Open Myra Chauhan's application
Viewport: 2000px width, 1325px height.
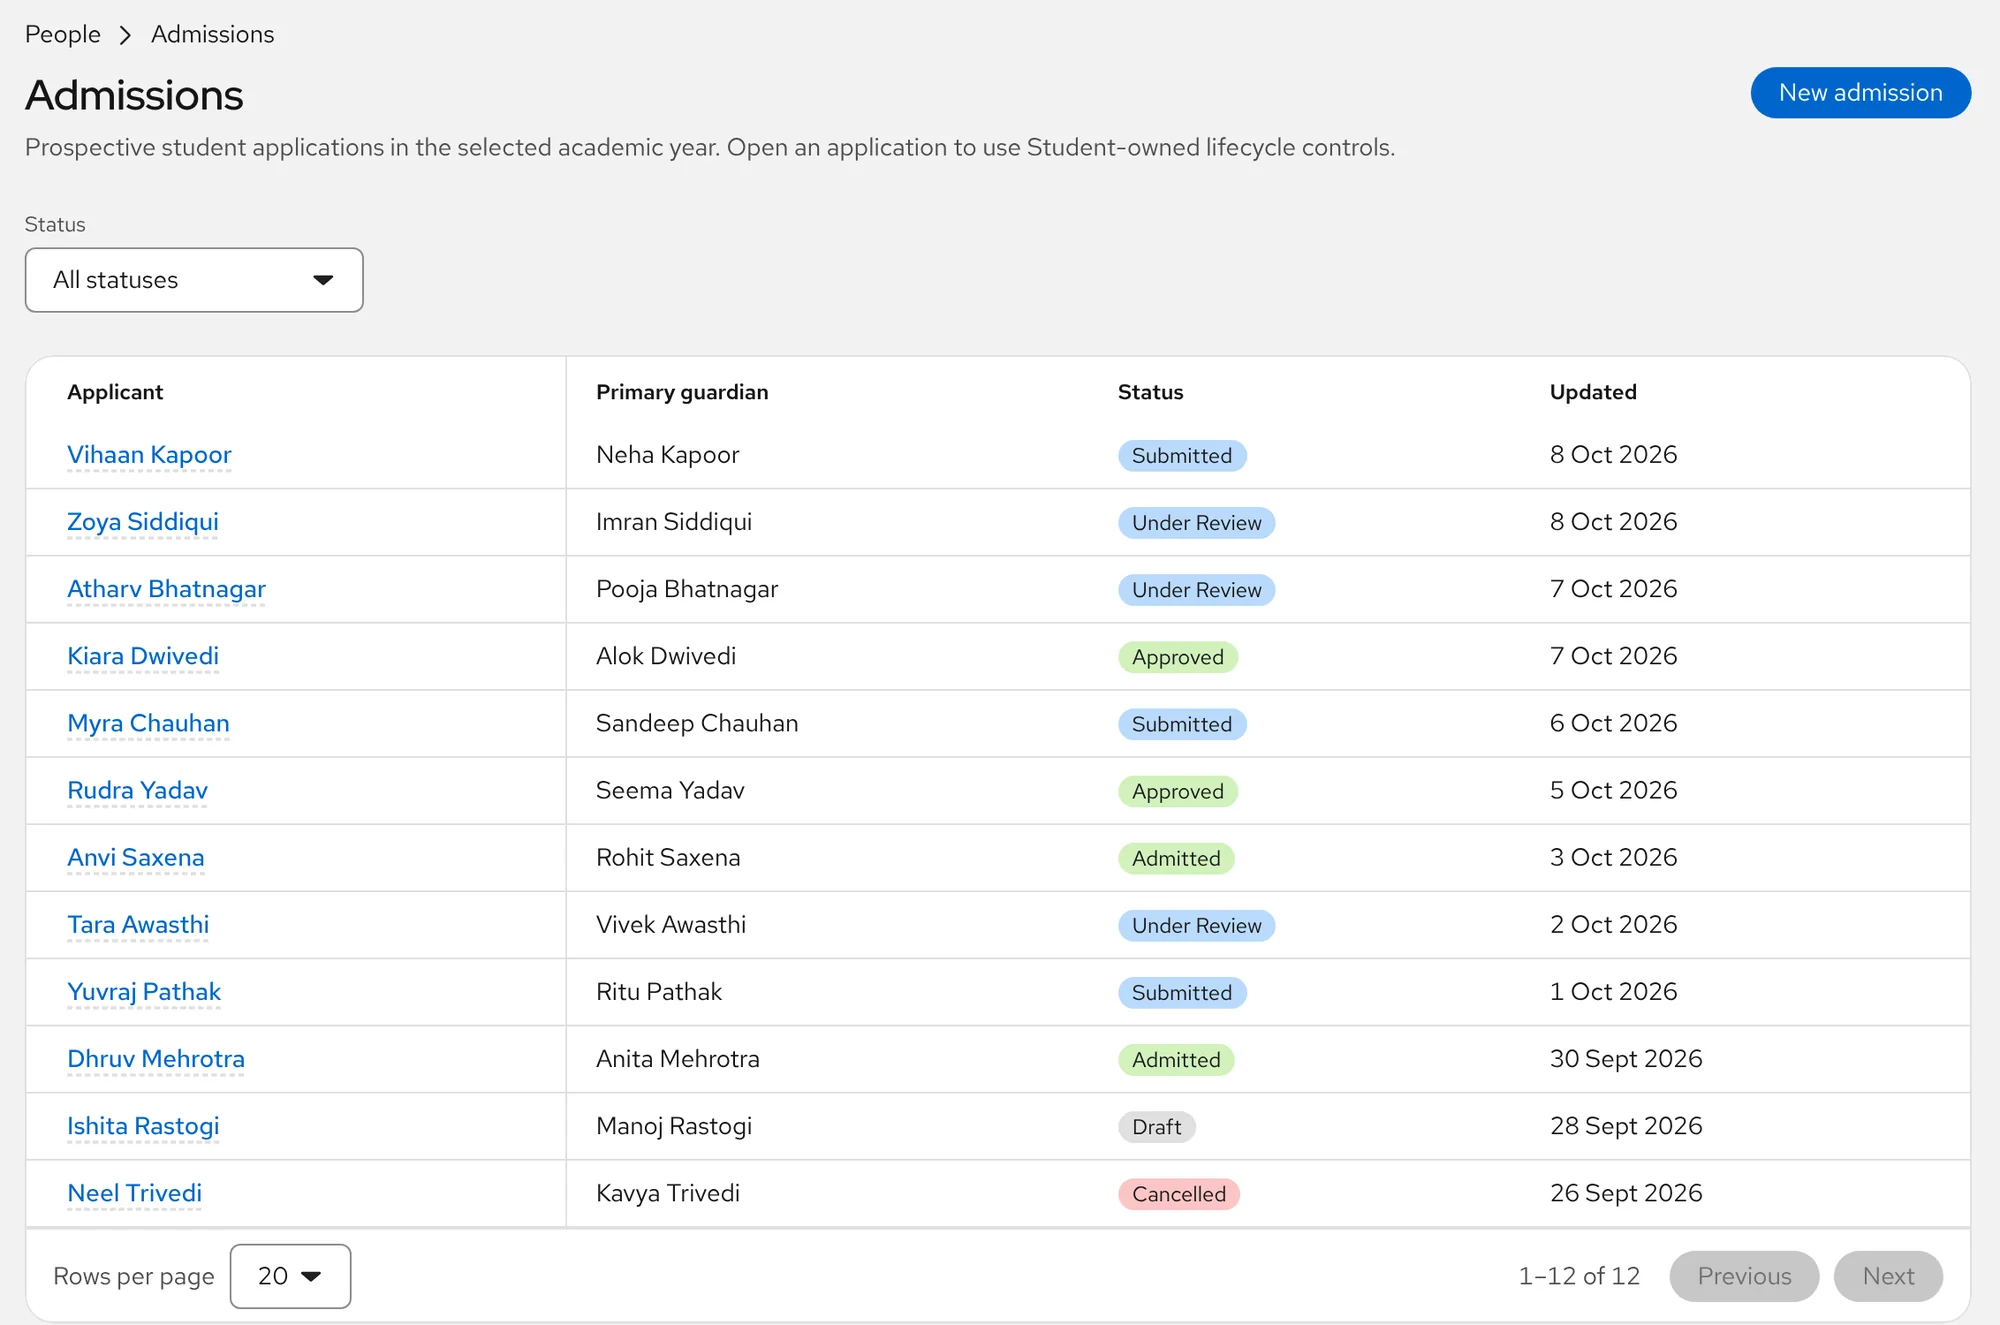148,723
